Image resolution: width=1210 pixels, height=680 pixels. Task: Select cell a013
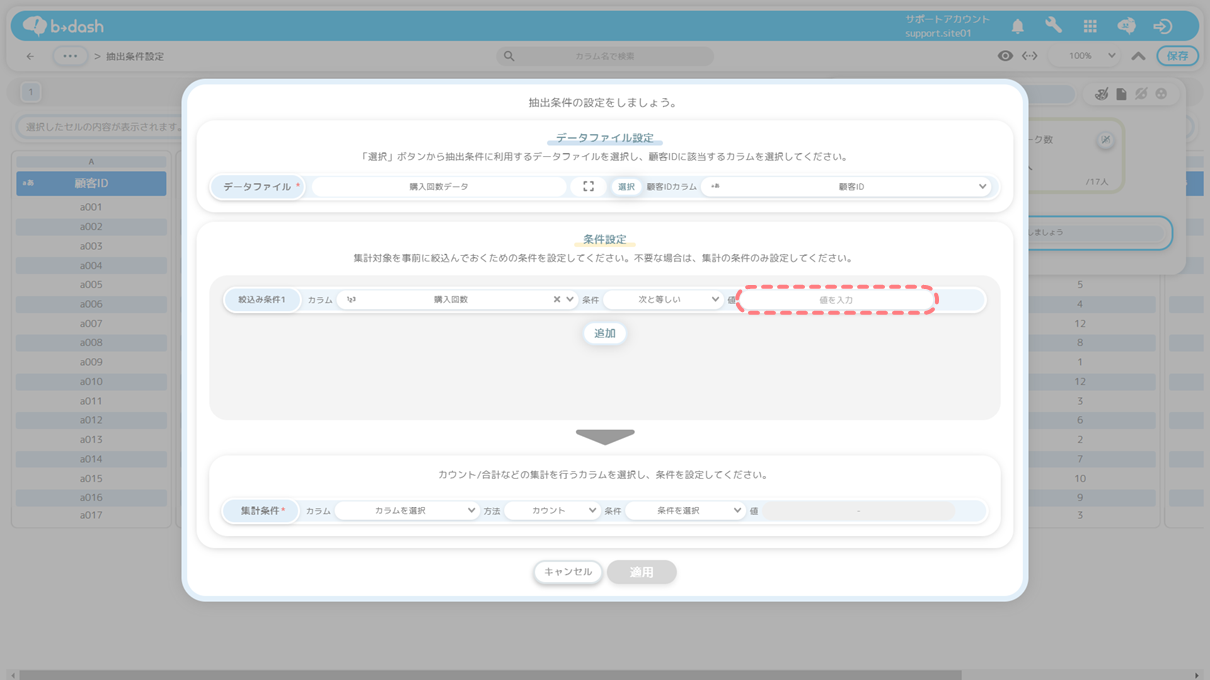point(91,440)
